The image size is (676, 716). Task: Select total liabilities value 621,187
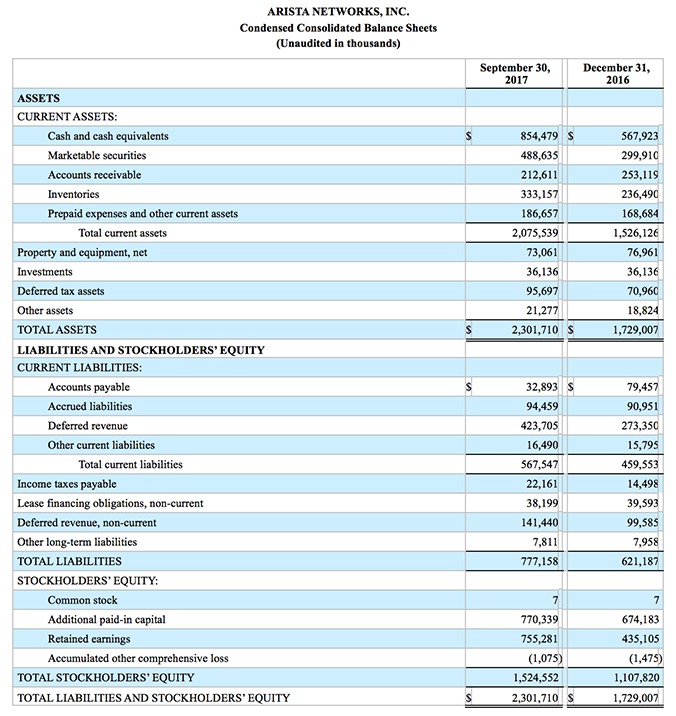click(639, 561)
